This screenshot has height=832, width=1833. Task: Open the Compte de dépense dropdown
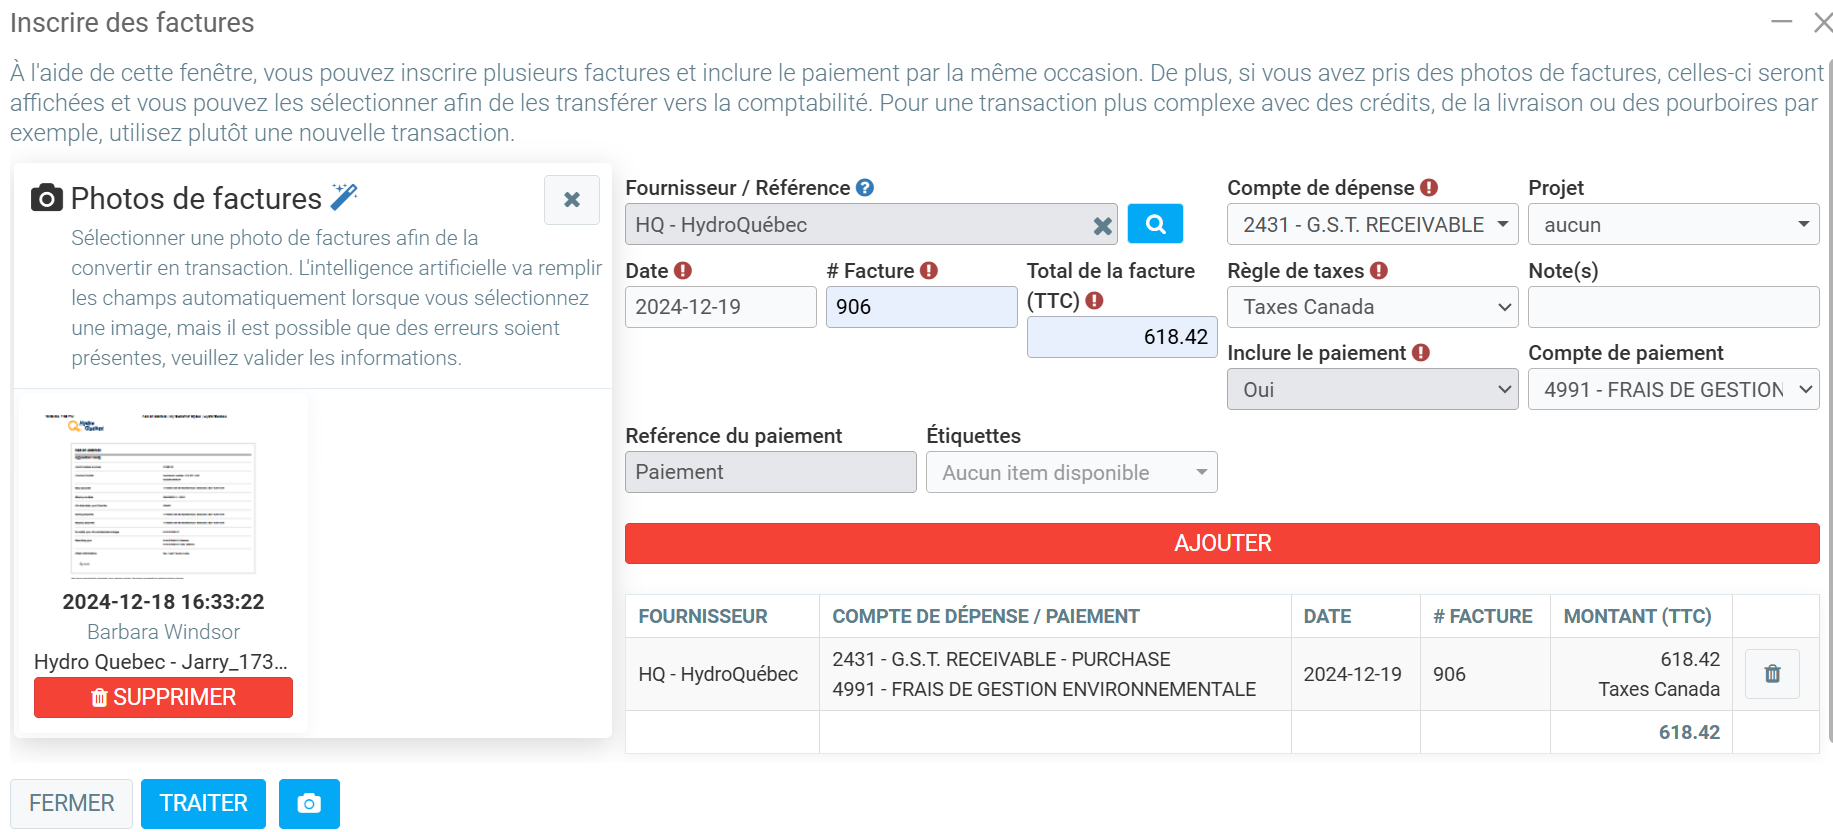point(1372,225)
